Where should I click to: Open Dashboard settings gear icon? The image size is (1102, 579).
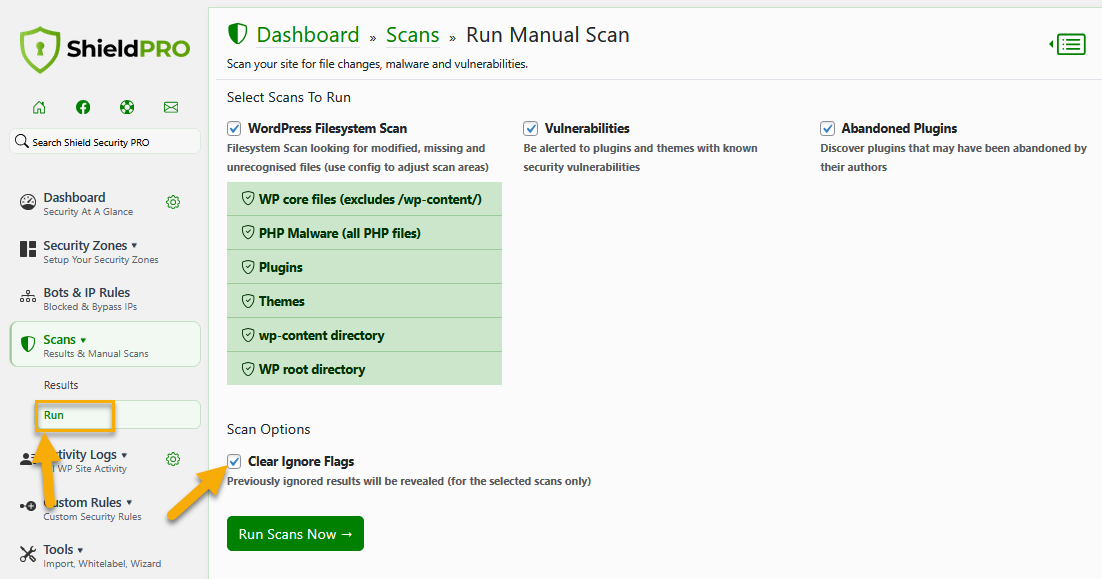pos(173,202)
